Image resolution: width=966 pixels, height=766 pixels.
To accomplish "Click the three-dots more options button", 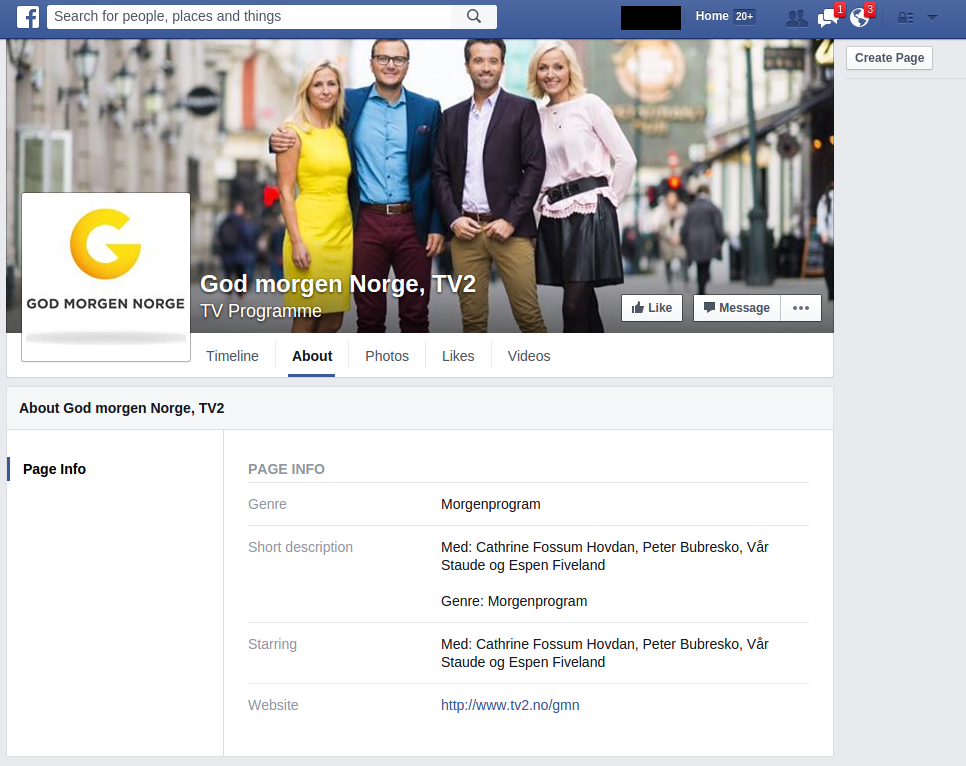I will (x=801, y=308).
